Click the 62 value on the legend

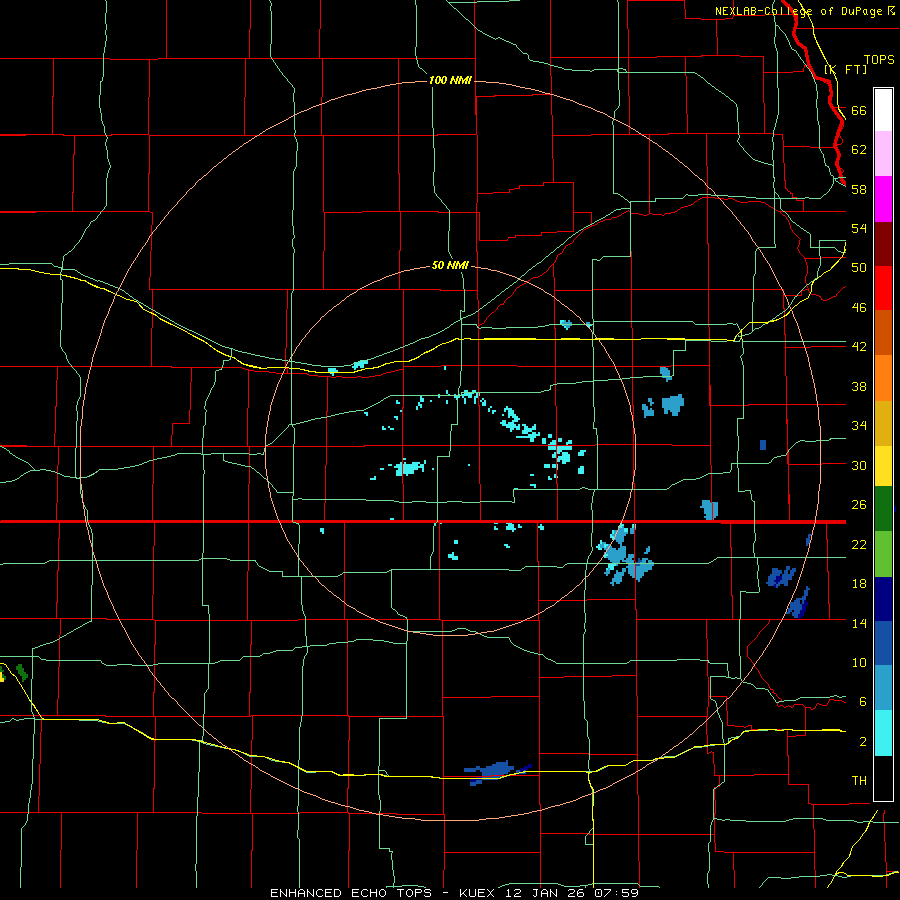pos(859,149)
